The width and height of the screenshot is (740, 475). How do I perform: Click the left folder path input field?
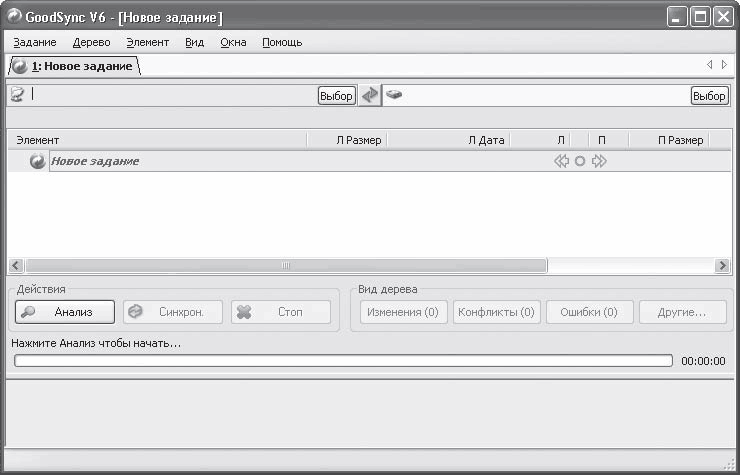click(170, 95)
